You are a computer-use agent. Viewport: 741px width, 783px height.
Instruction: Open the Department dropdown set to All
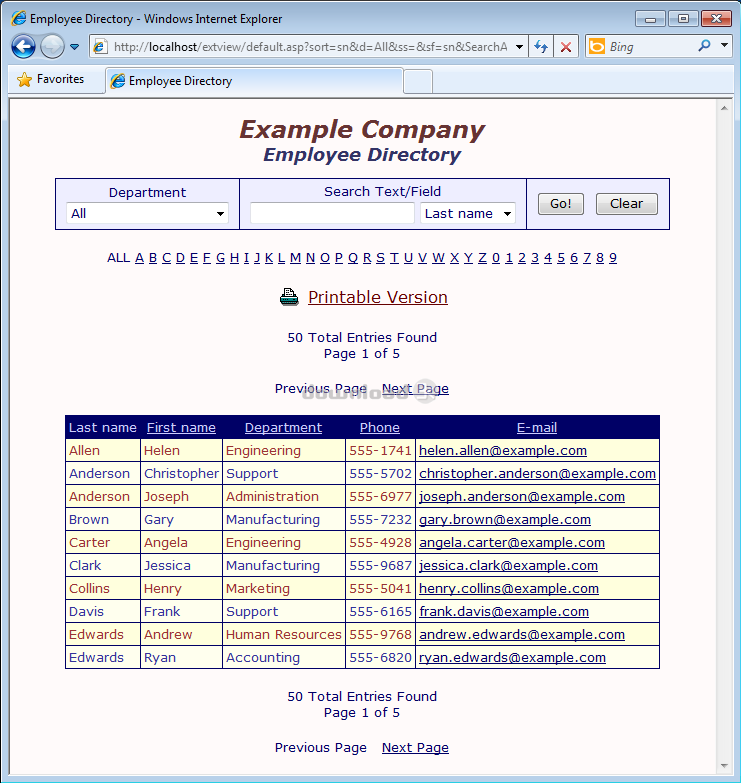[x=147, y=213]
